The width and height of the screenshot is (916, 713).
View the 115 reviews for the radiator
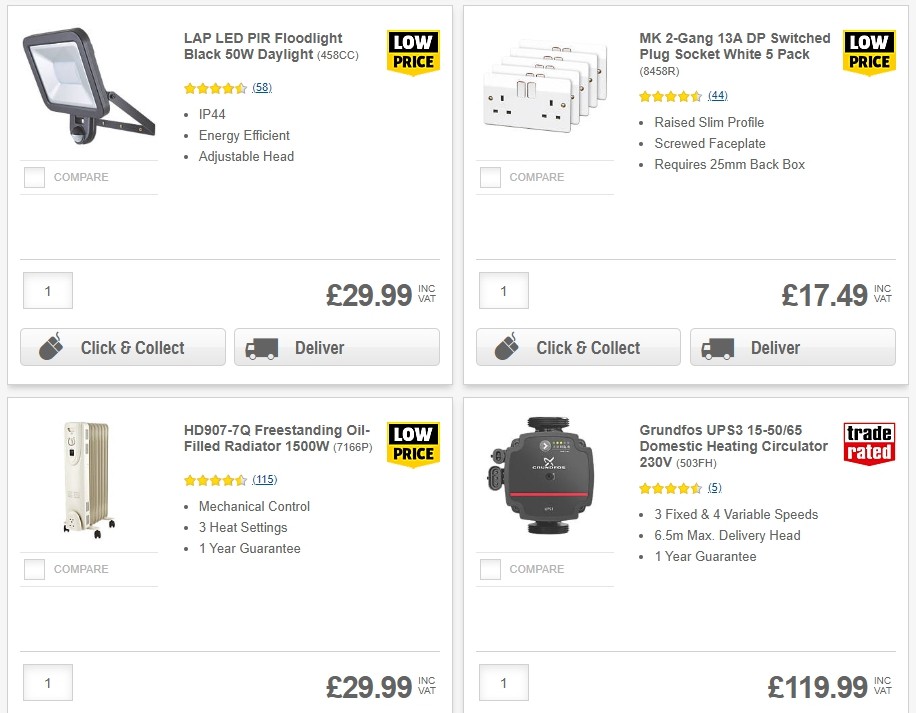[x=262, y=480]
